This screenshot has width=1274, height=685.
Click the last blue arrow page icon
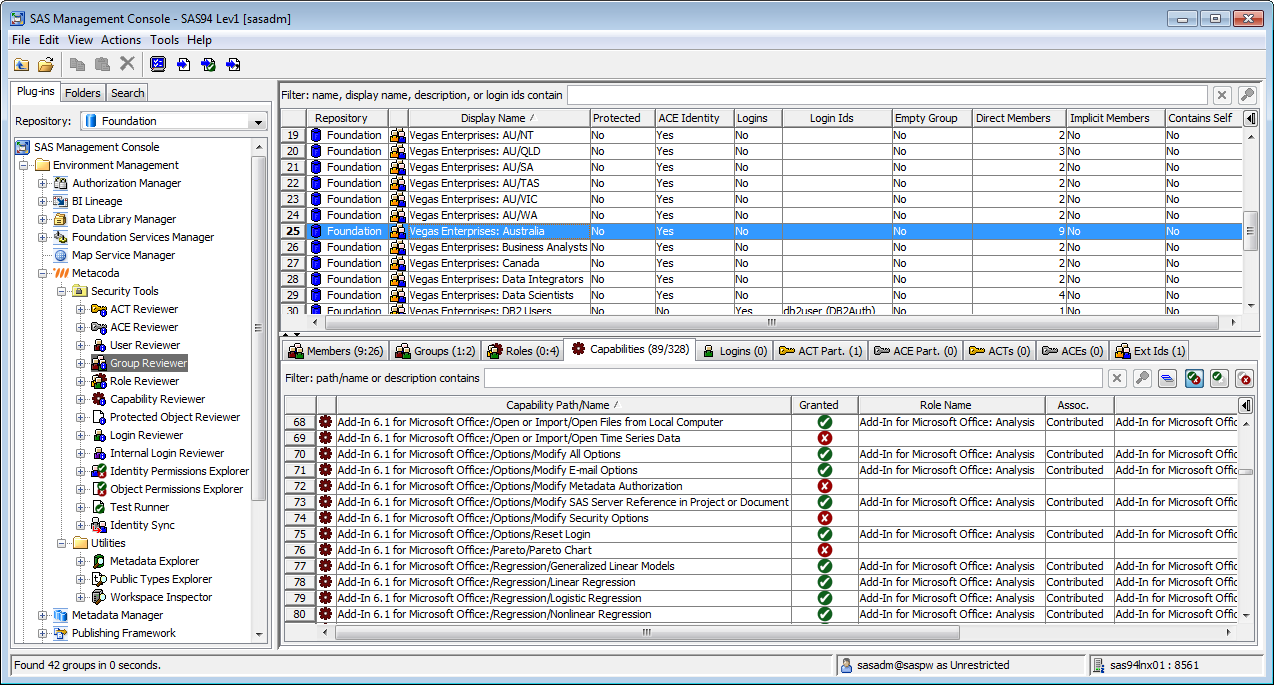[x=233, y=64]
